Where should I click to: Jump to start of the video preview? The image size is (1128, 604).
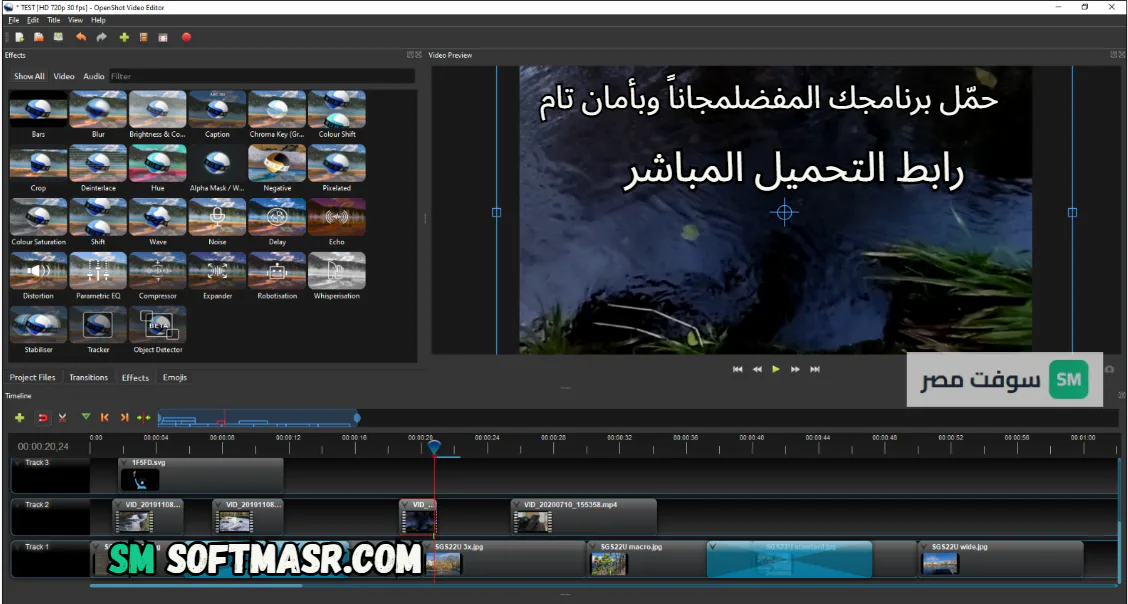click(737, 369)
